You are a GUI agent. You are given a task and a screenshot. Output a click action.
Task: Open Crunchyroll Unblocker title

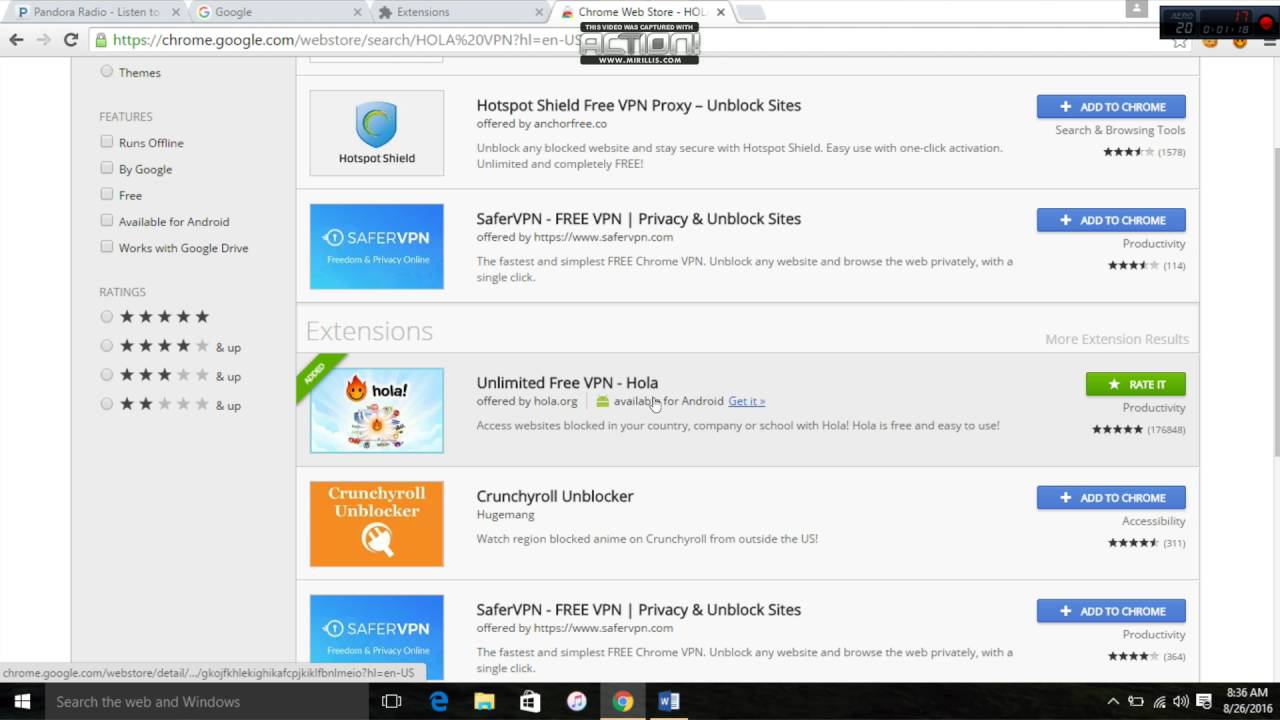(555, 496)
